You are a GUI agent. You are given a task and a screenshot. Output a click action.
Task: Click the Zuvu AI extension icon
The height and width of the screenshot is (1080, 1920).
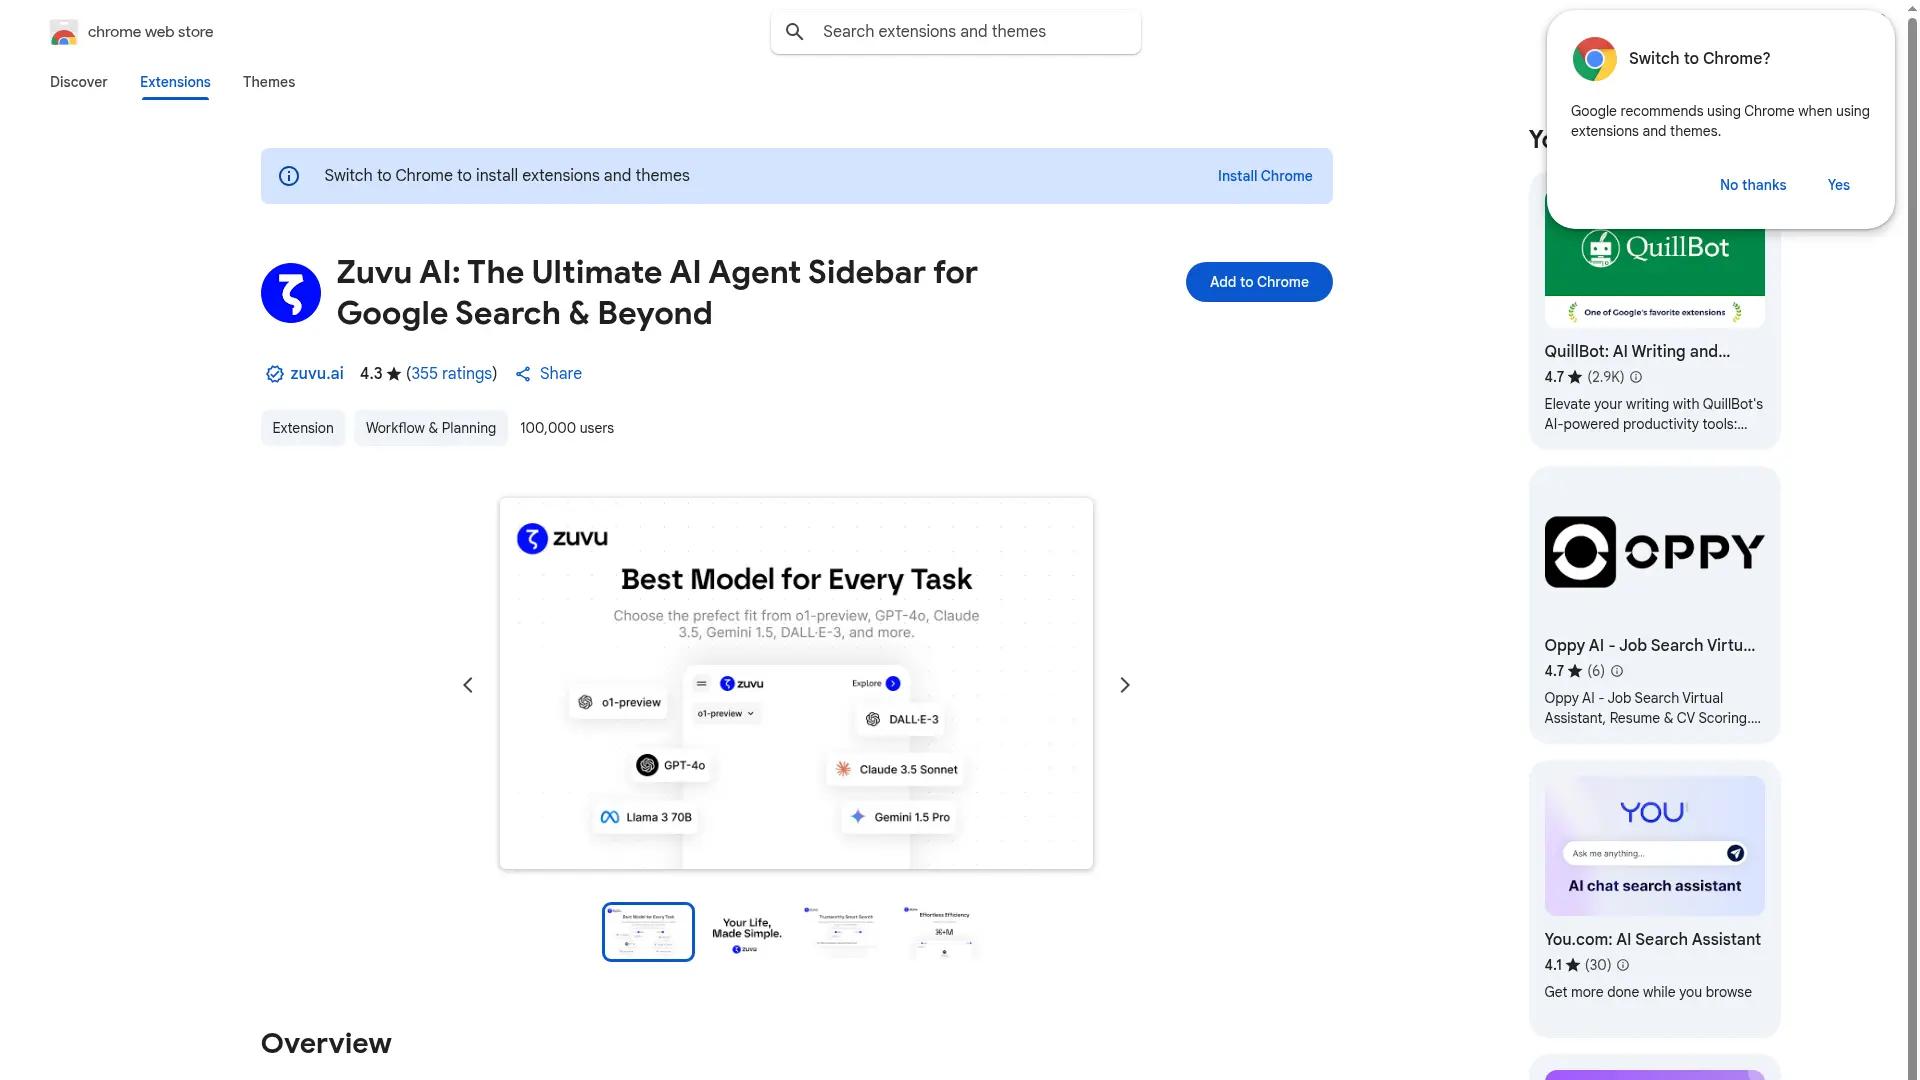click(291, 292)
